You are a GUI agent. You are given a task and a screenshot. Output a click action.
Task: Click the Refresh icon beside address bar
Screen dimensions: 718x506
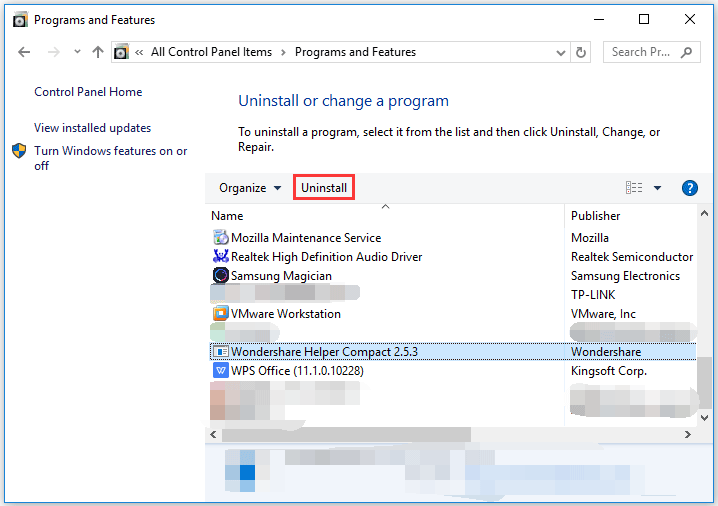pos(583,52)
